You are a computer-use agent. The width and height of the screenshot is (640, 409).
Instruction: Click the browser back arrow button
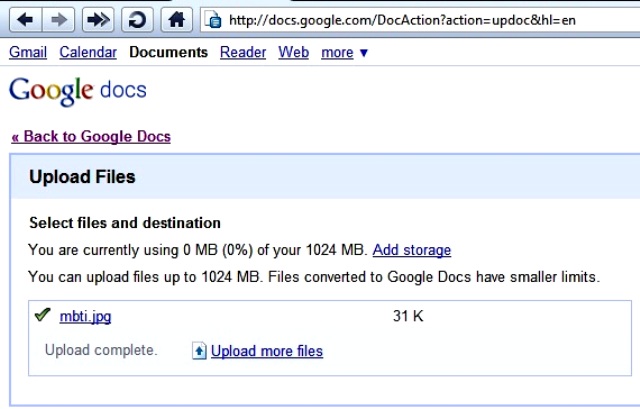[x=24, y=19]
